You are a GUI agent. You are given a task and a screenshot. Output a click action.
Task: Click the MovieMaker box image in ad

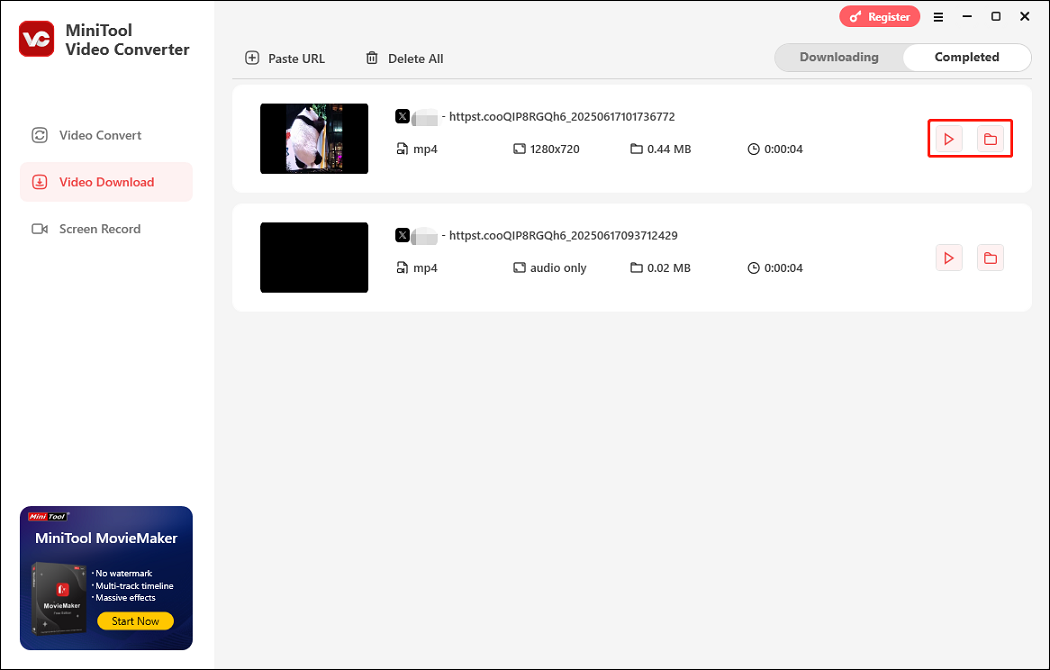click(59, 598)
